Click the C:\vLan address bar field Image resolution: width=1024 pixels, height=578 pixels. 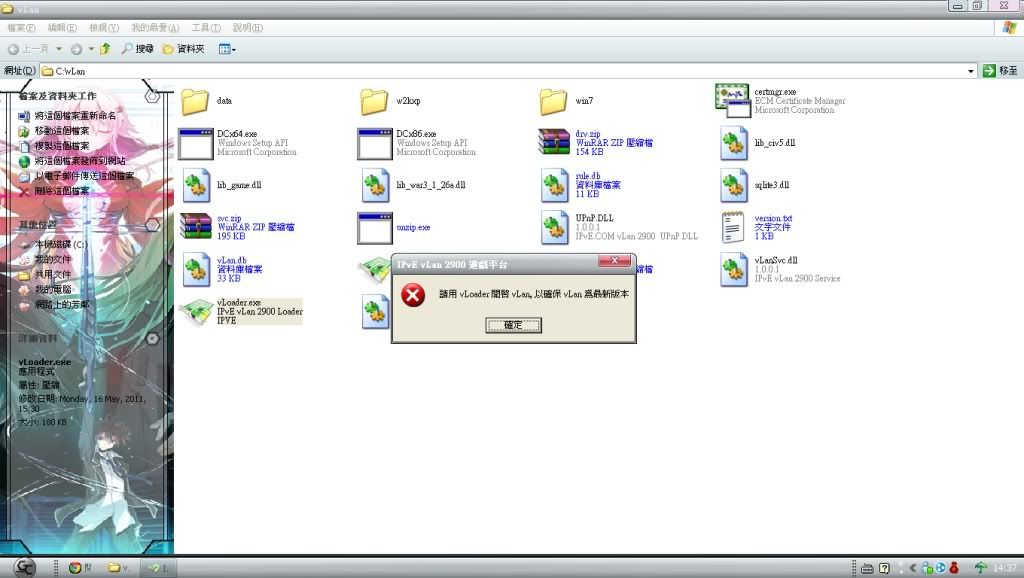[x=500, y=71]
